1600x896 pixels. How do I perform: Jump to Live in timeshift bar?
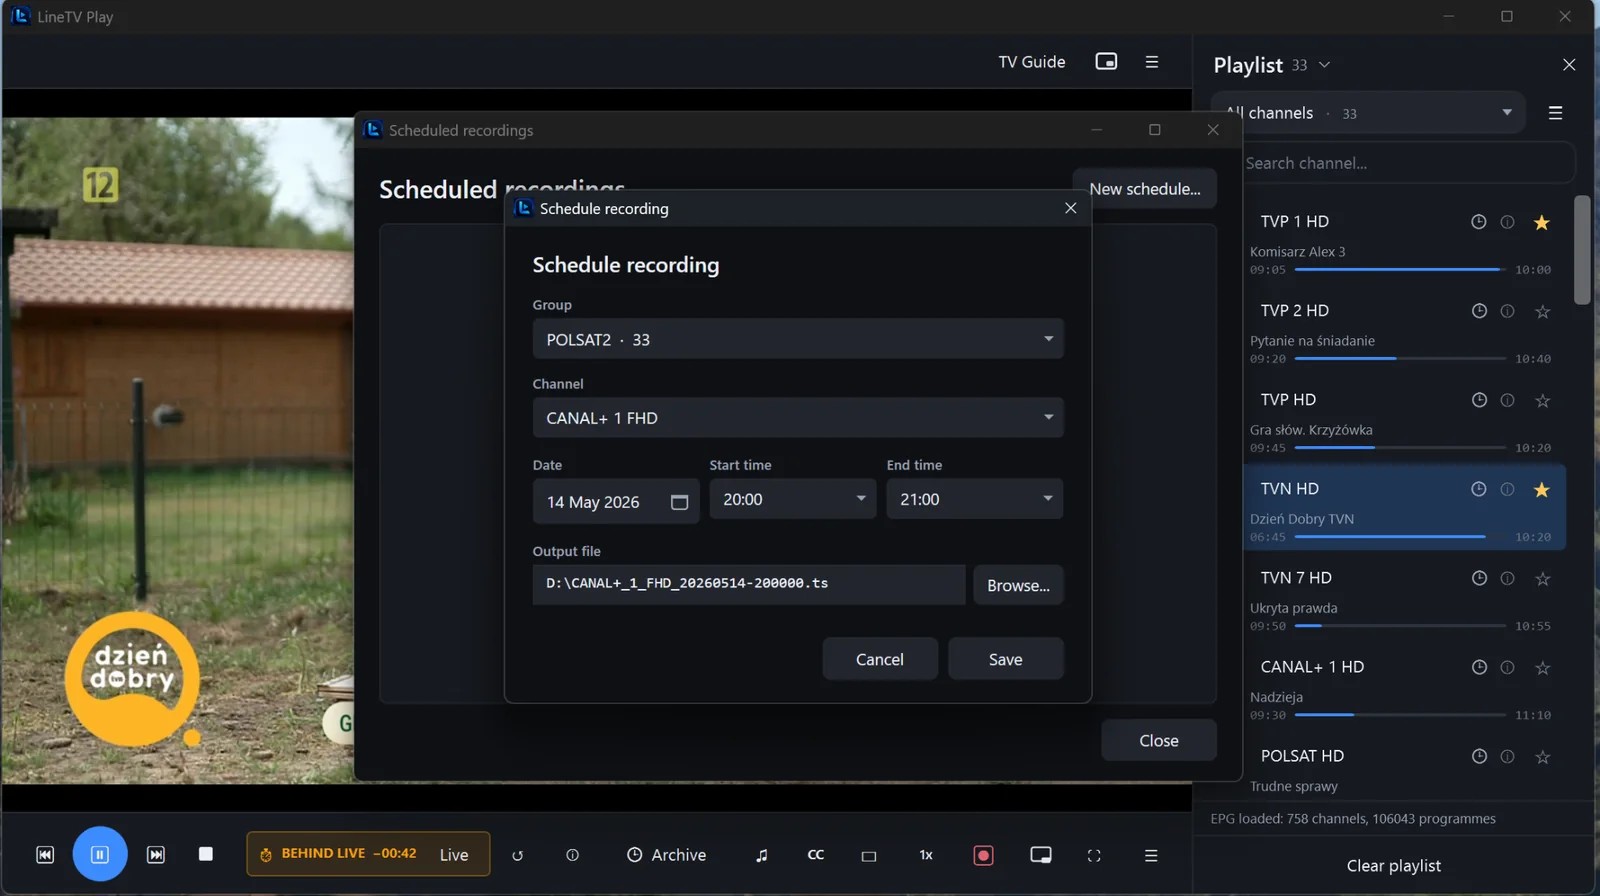(454, 855)
